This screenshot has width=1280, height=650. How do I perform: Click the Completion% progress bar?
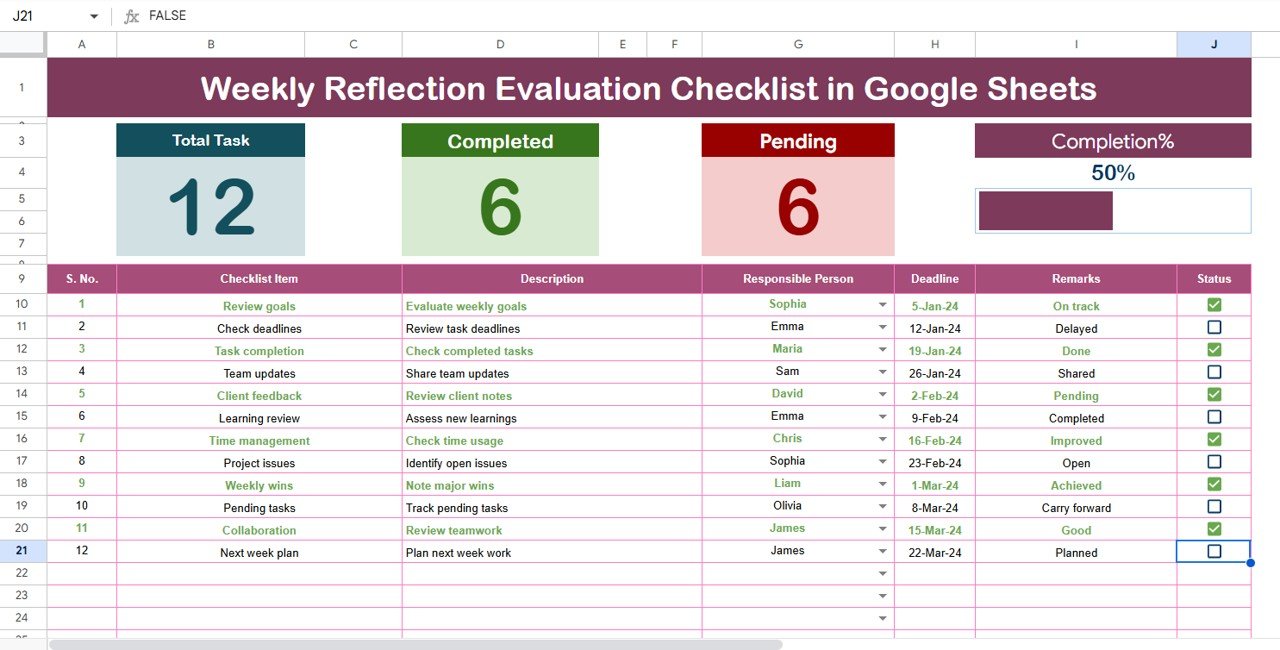[1045, 211]
